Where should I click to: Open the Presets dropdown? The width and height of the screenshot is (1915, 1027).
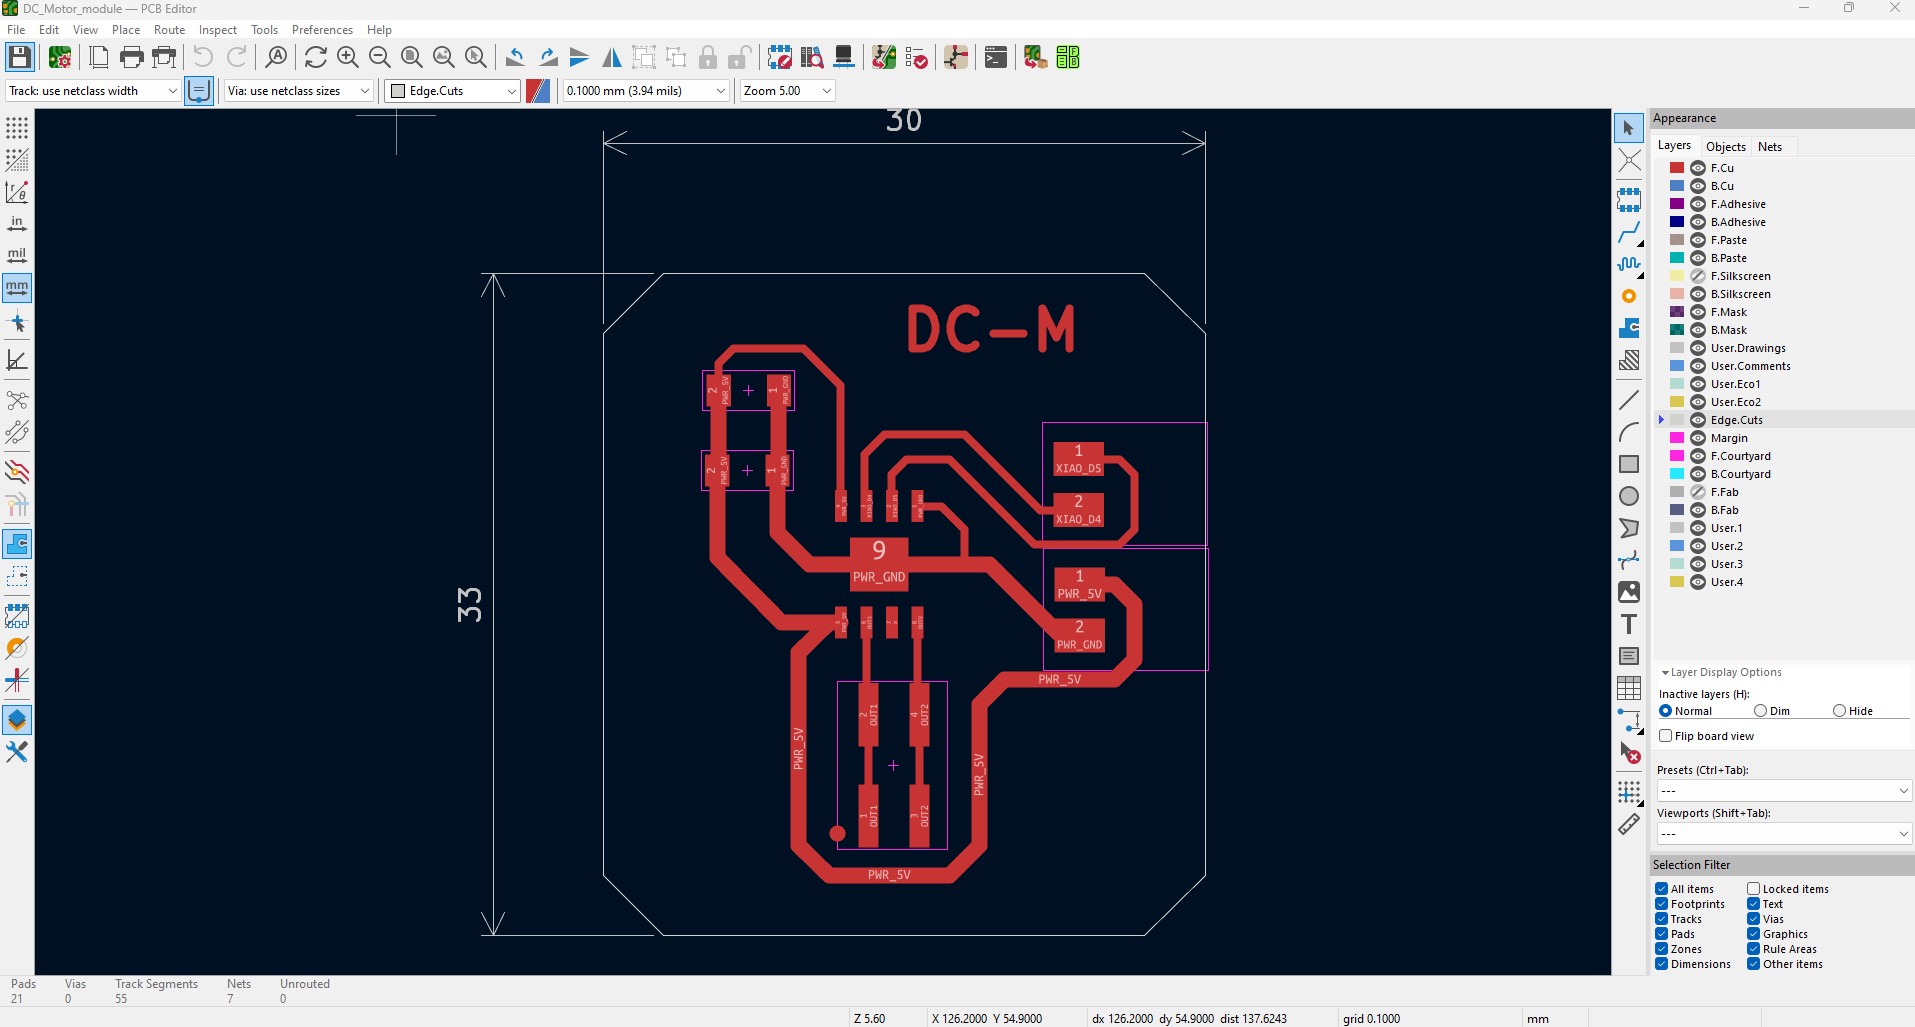[x=1784, y=790]
